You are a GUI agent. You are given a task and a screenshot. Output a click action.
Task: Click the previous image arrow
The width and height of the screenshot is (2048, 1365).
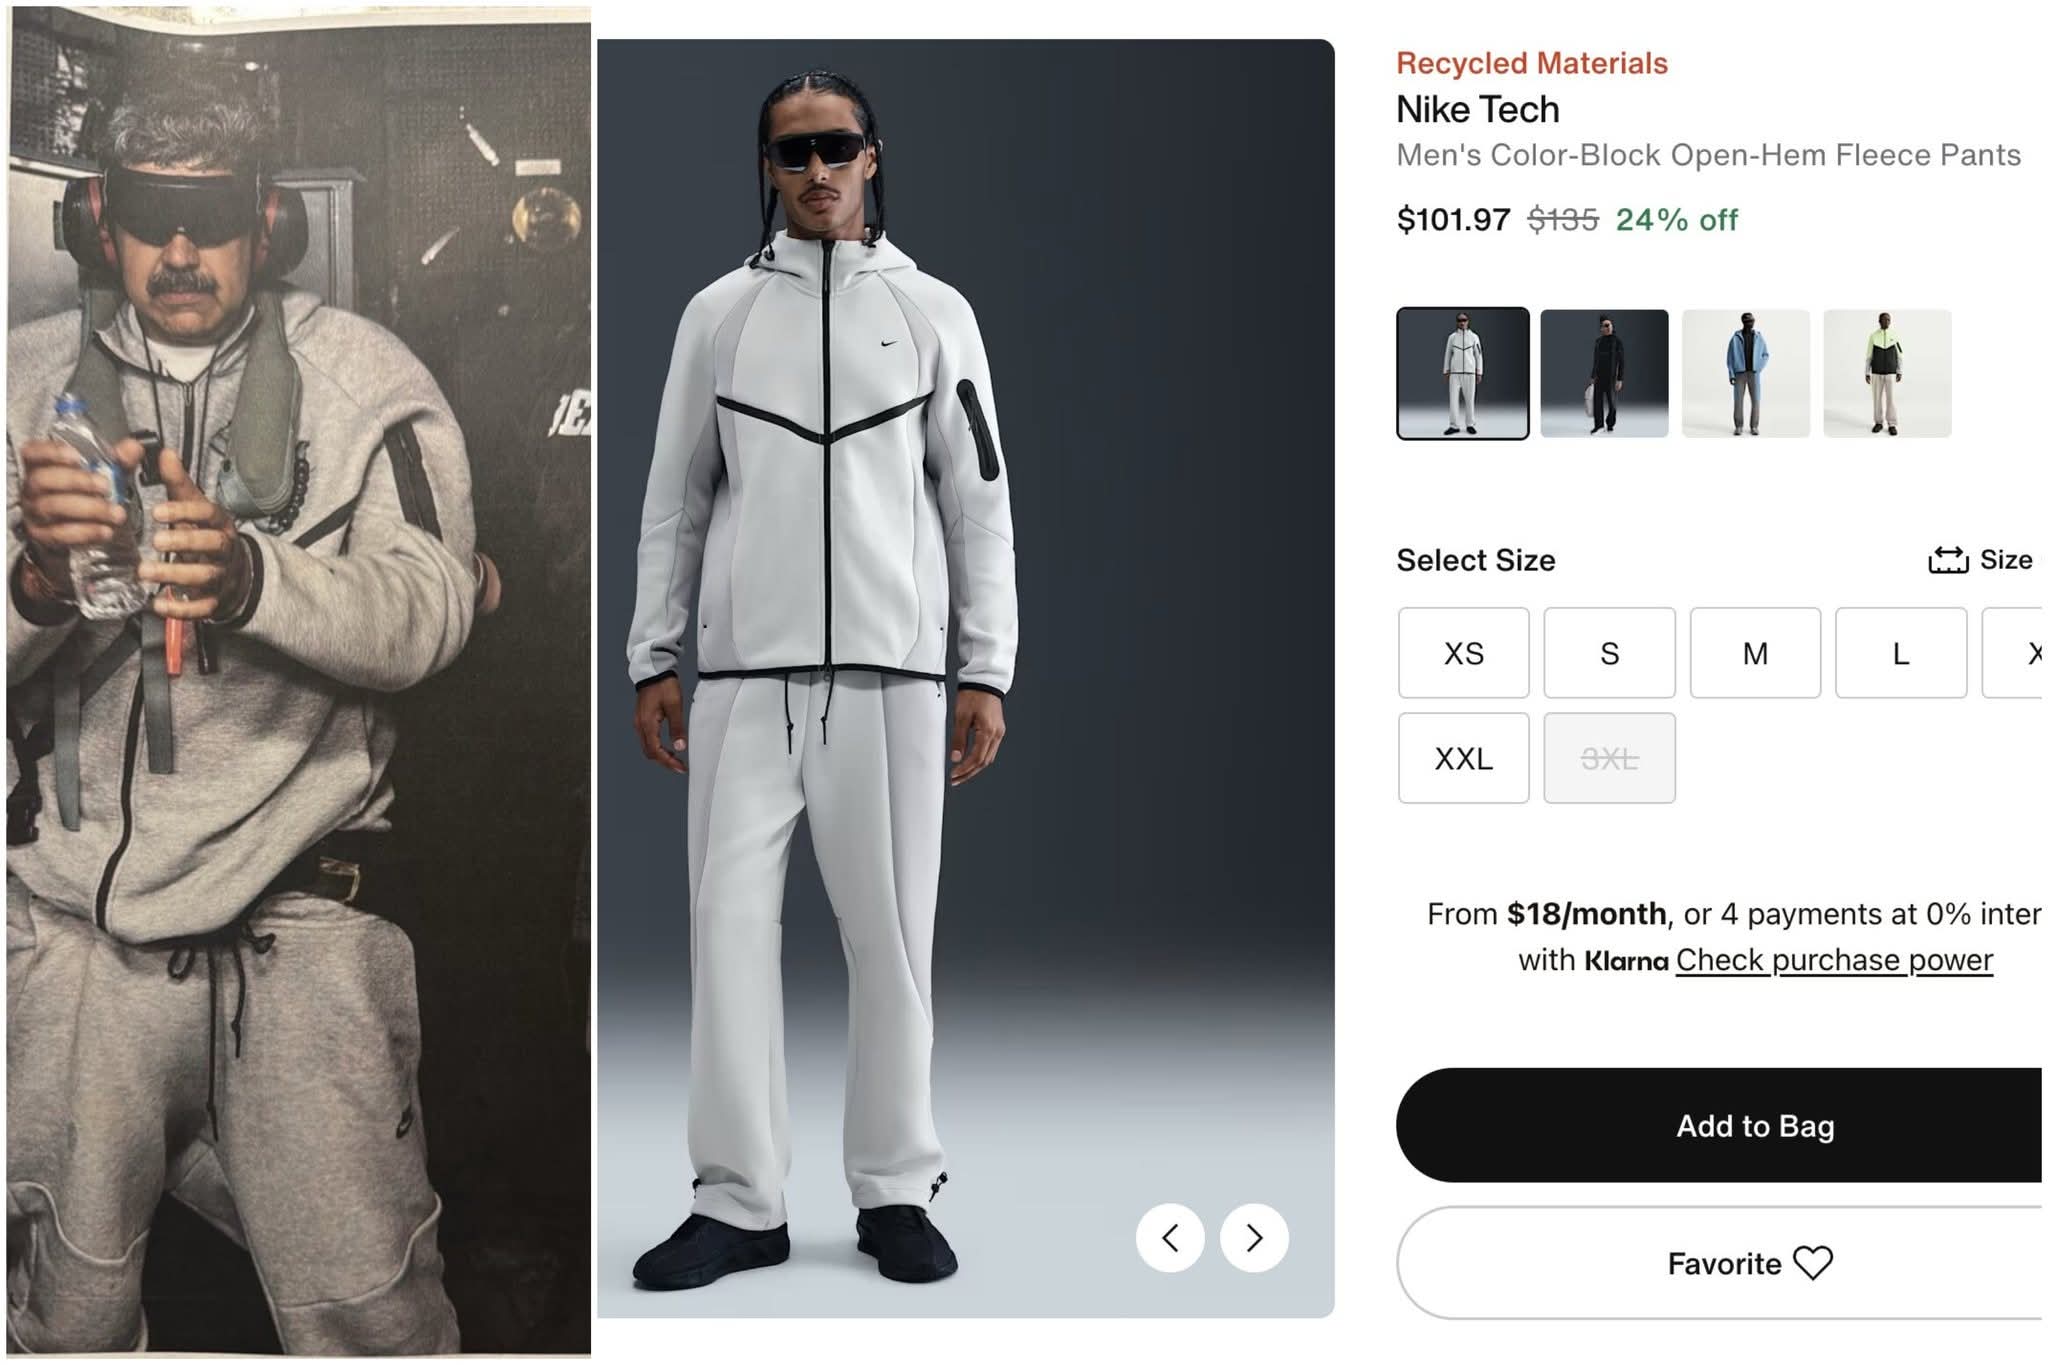1170,1238
